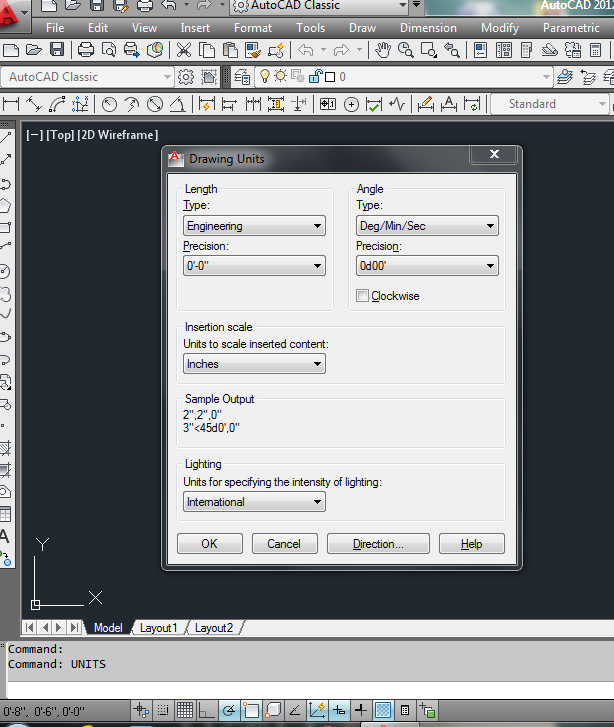Click the Make Object's Layer Current icon

click(565, 77)
